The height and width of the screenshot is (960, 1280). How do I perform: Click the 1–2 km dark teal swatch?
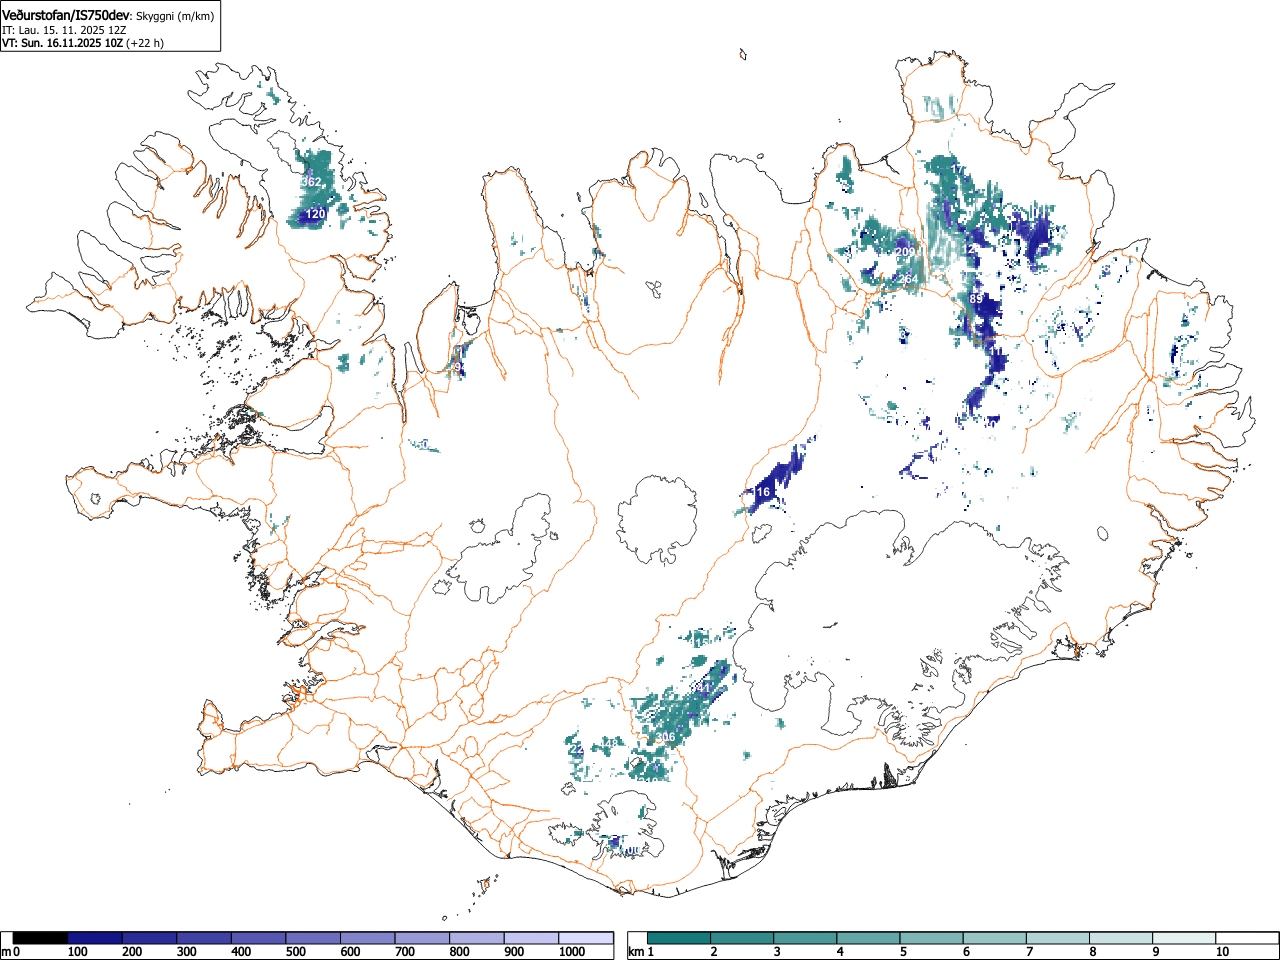coord(679,938)
